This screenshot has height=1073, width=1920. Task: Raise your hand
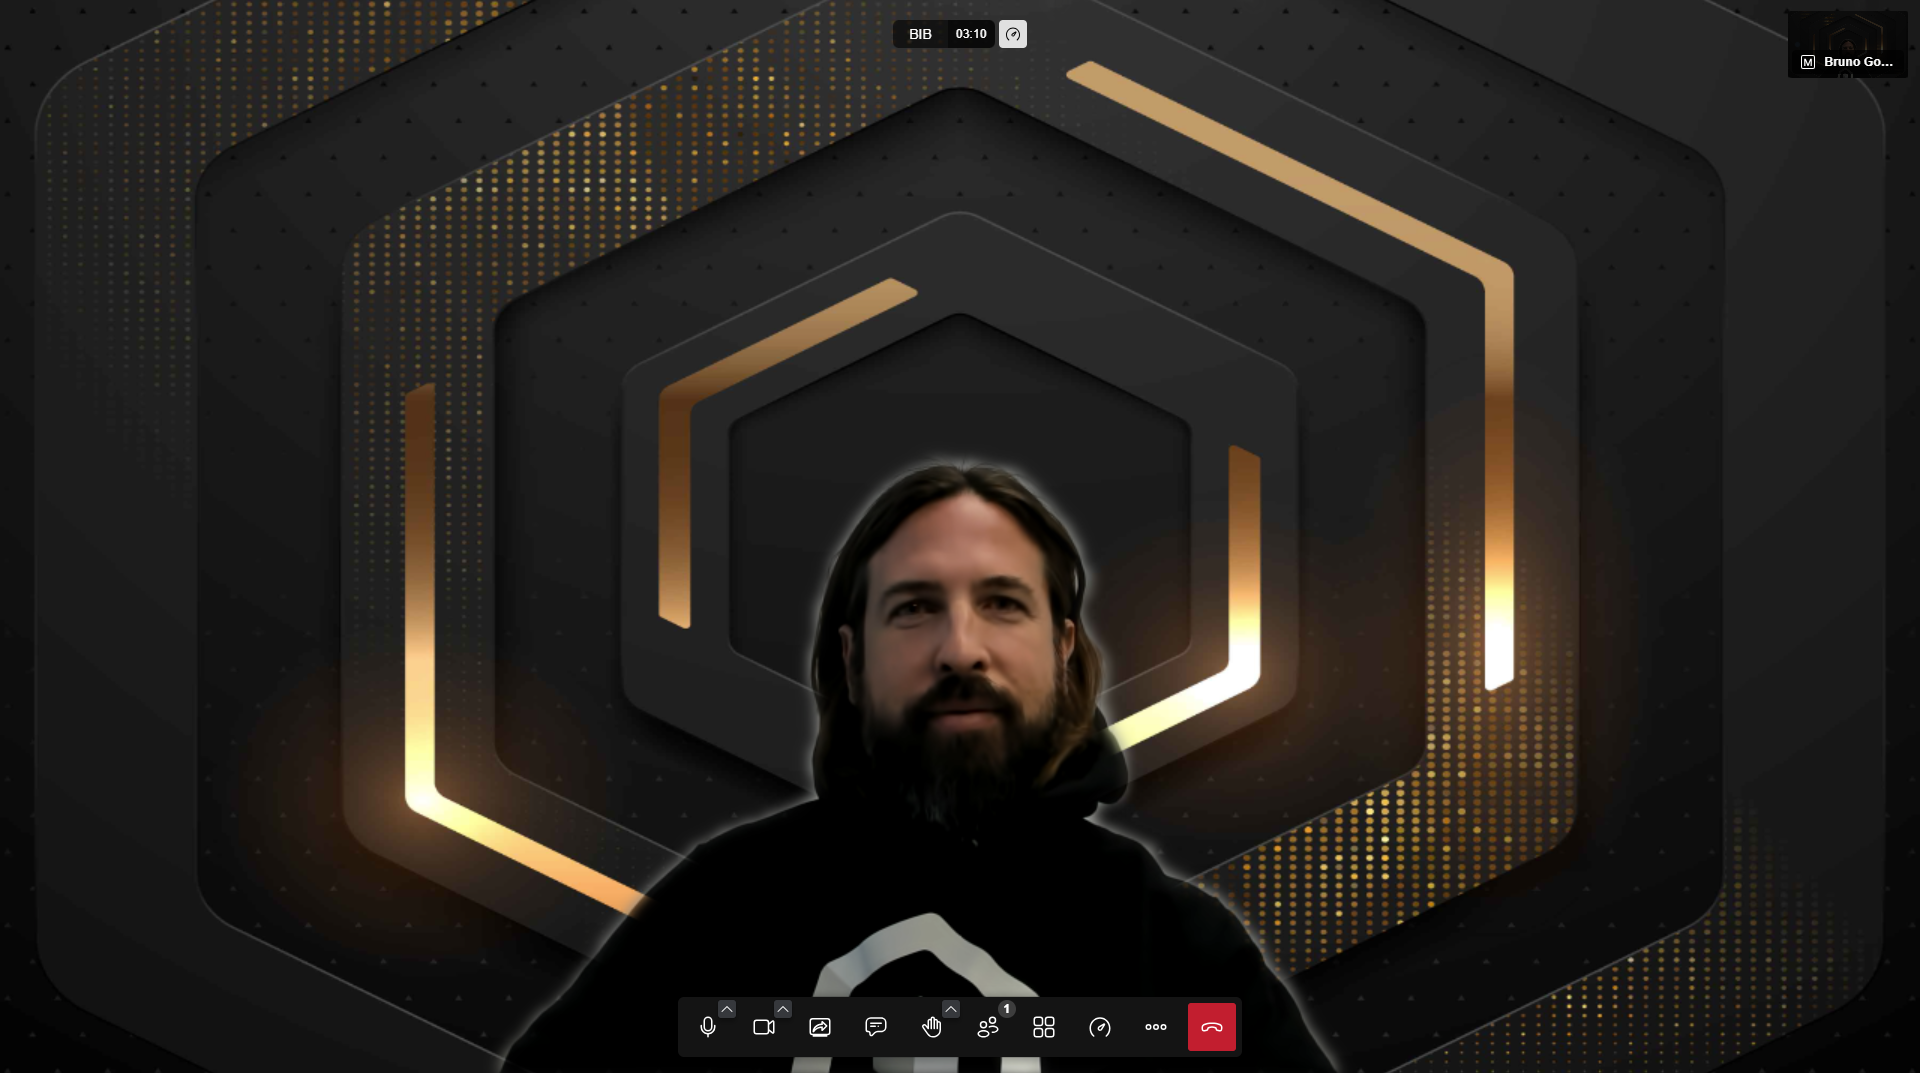coord(932,1027)
